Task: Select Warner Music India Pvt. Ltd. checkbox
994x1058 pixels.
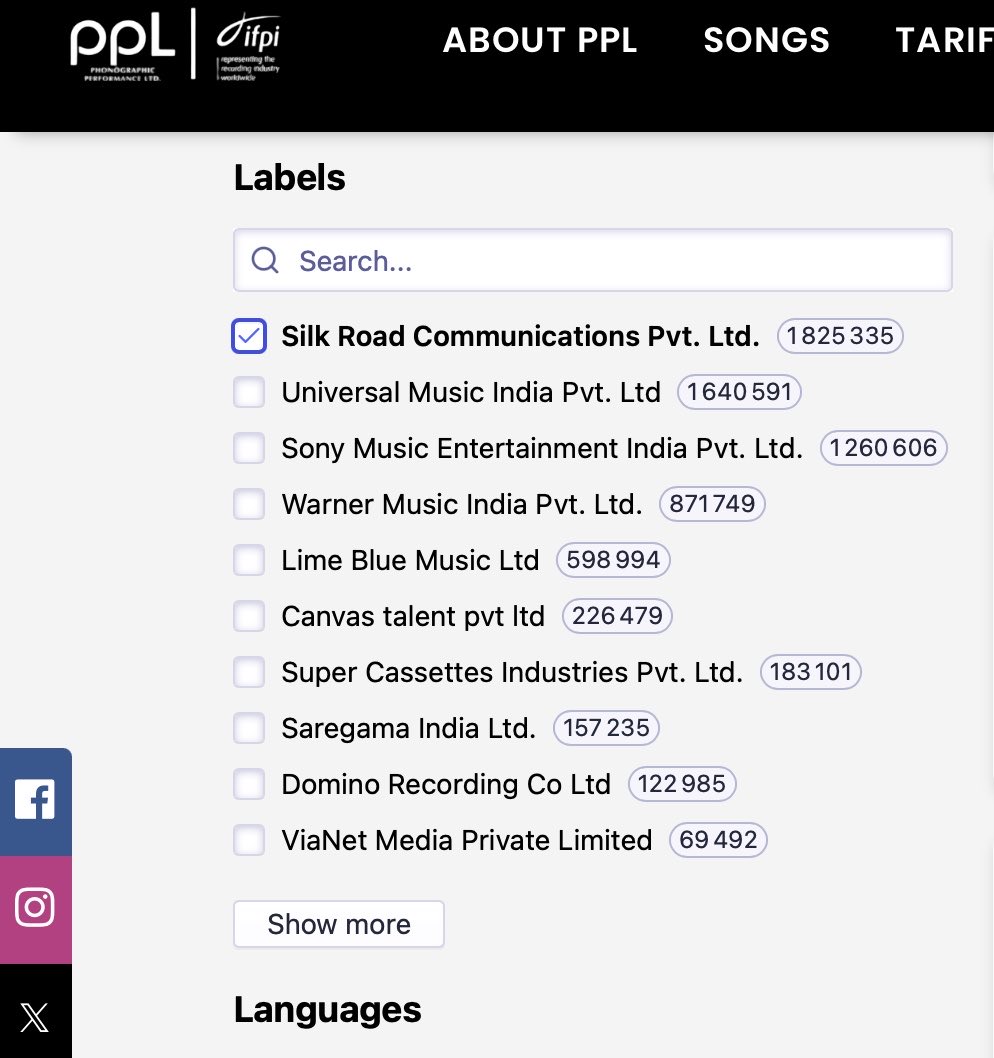Action: [x=249, y=504]
